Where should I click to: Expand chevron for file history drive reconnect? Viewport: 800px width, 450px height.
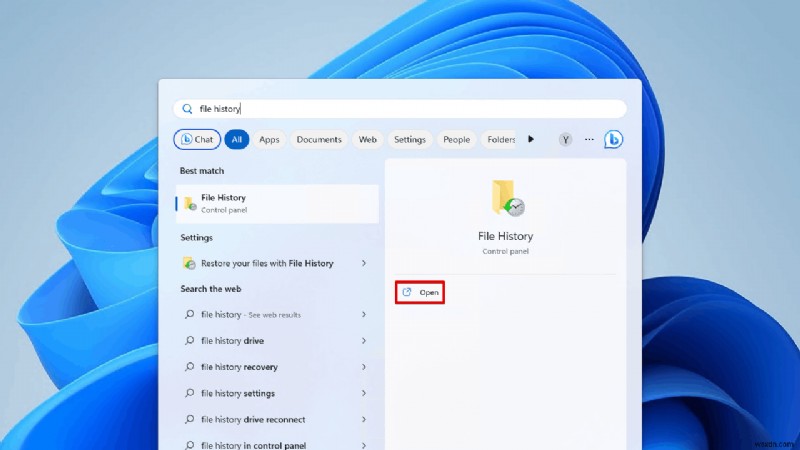tap(364, 419)
